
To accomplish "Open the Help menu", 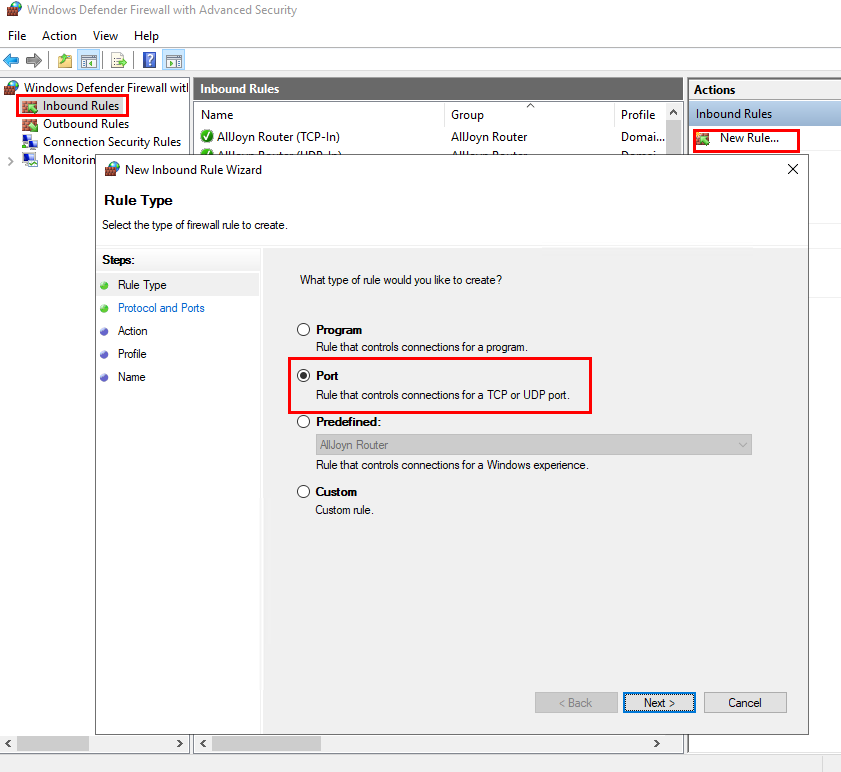I will (146, 36).
